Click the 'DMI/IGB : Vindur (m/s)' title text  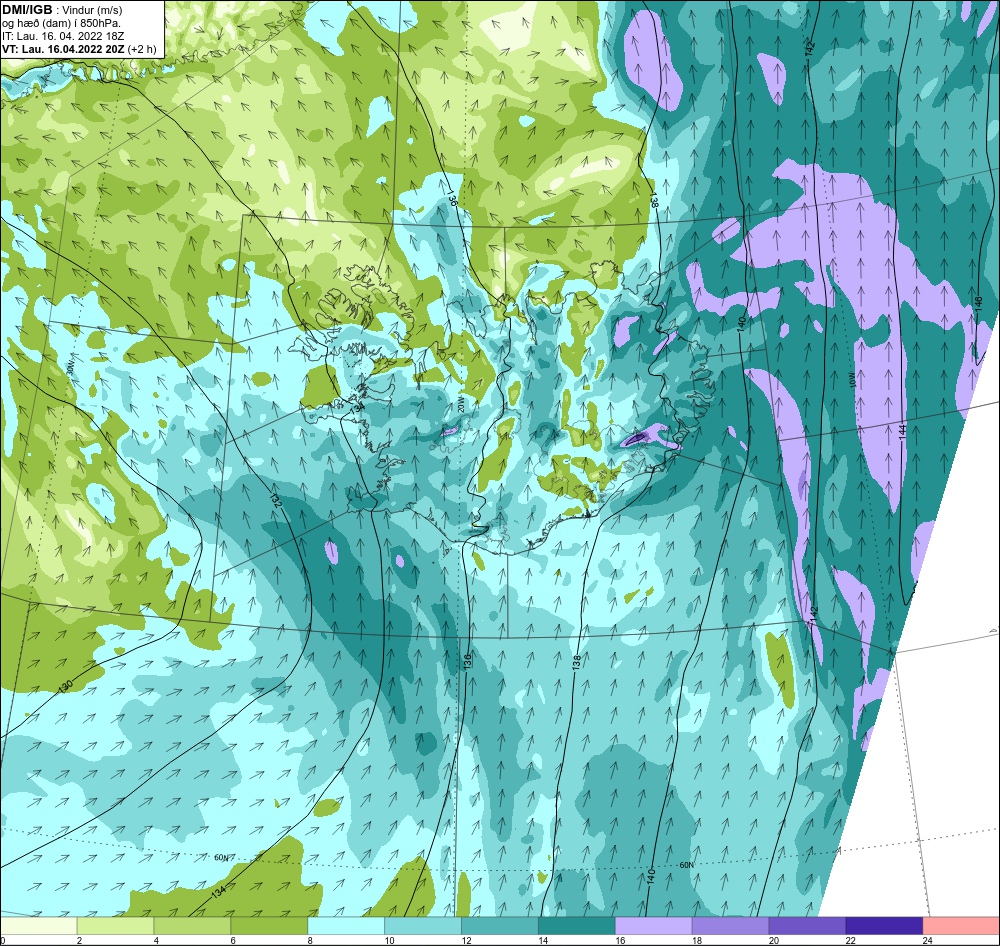point(62,10)
